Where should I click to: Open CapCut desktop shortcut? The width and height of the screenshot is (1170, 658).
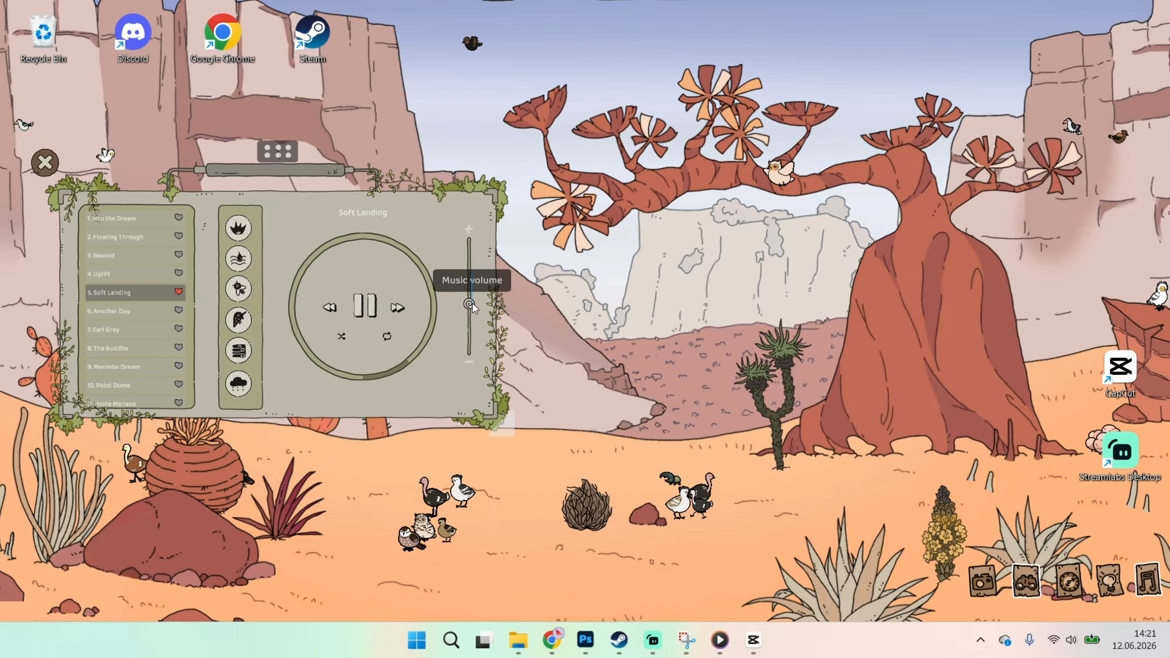coord(1120,374)
